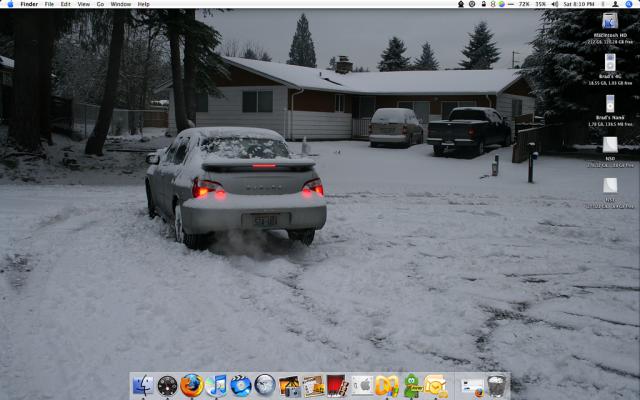640x400 pixels.
Task: Open the Help menu
Action: pyautogui.click(x=143, y=4)
